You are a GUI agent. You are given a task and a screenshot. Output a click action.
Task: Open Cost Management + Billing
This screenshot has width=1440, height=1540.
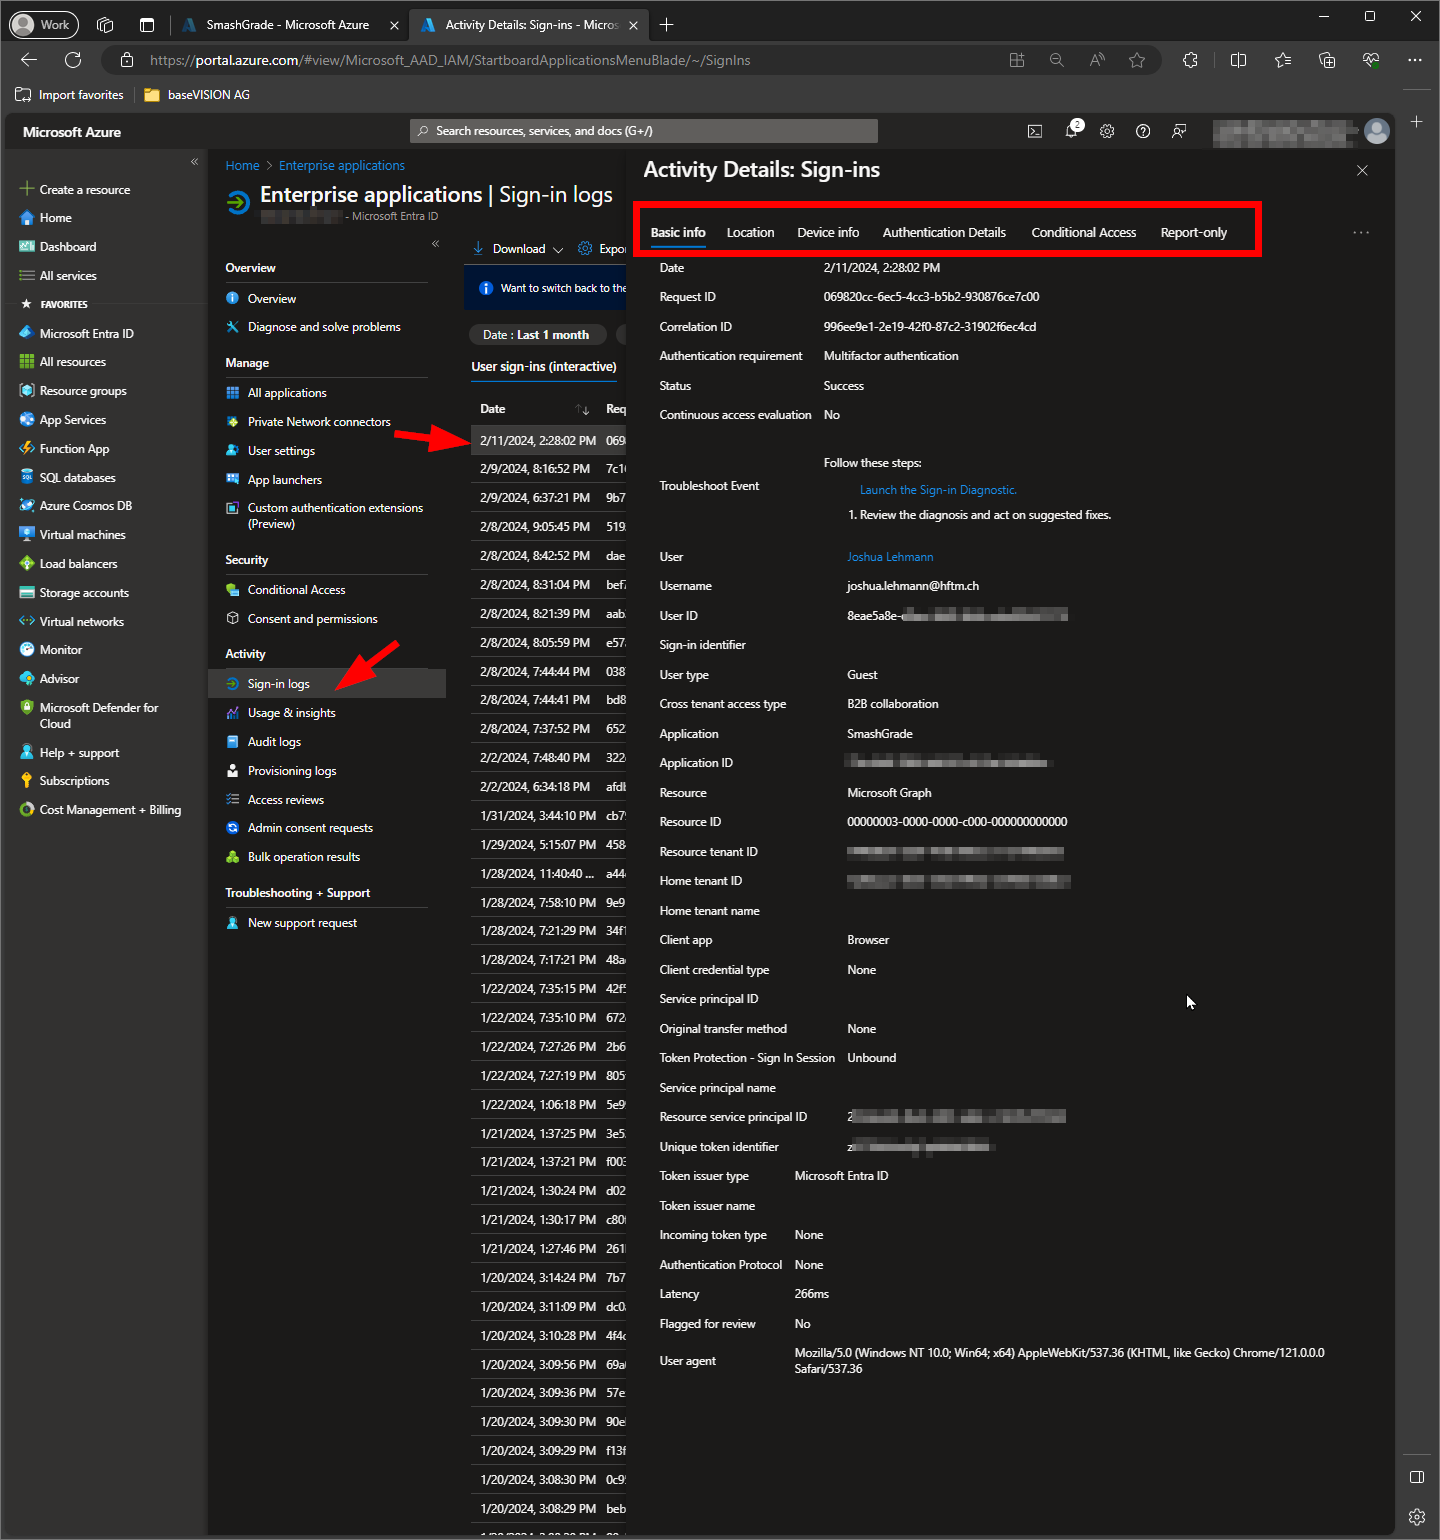coord(100,810)
